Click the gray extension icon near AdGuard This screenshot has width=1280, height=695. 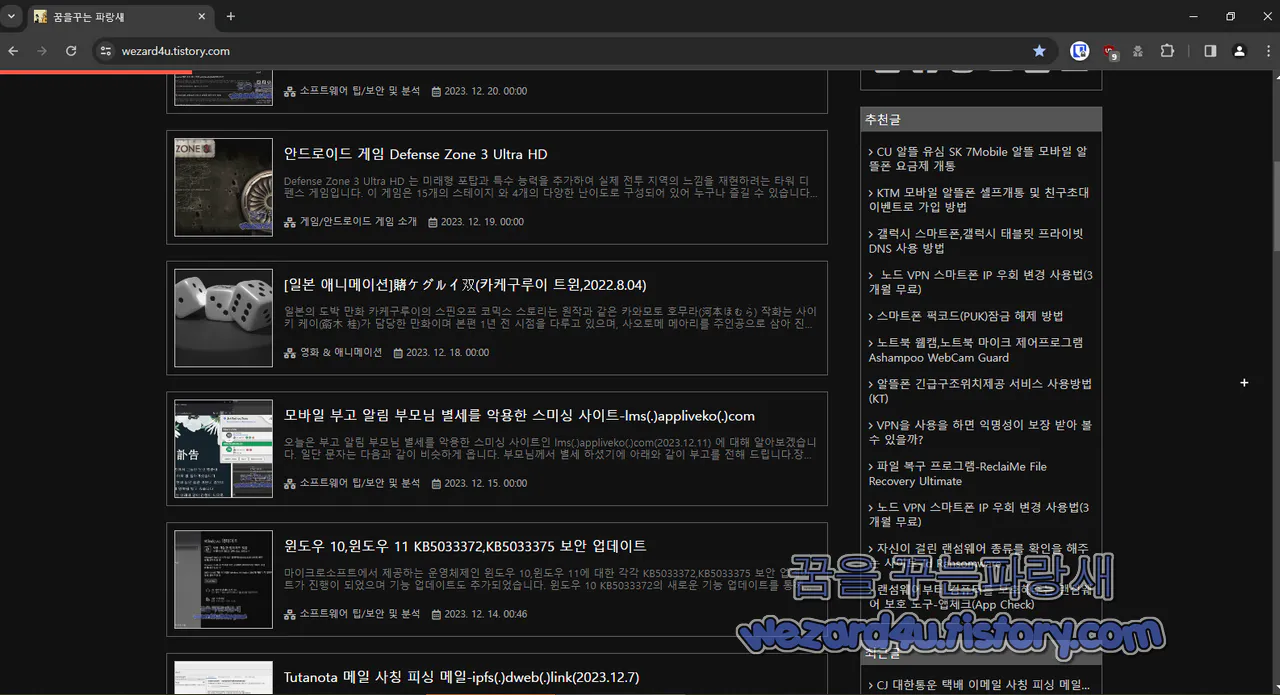click(x=1137, y=50)
